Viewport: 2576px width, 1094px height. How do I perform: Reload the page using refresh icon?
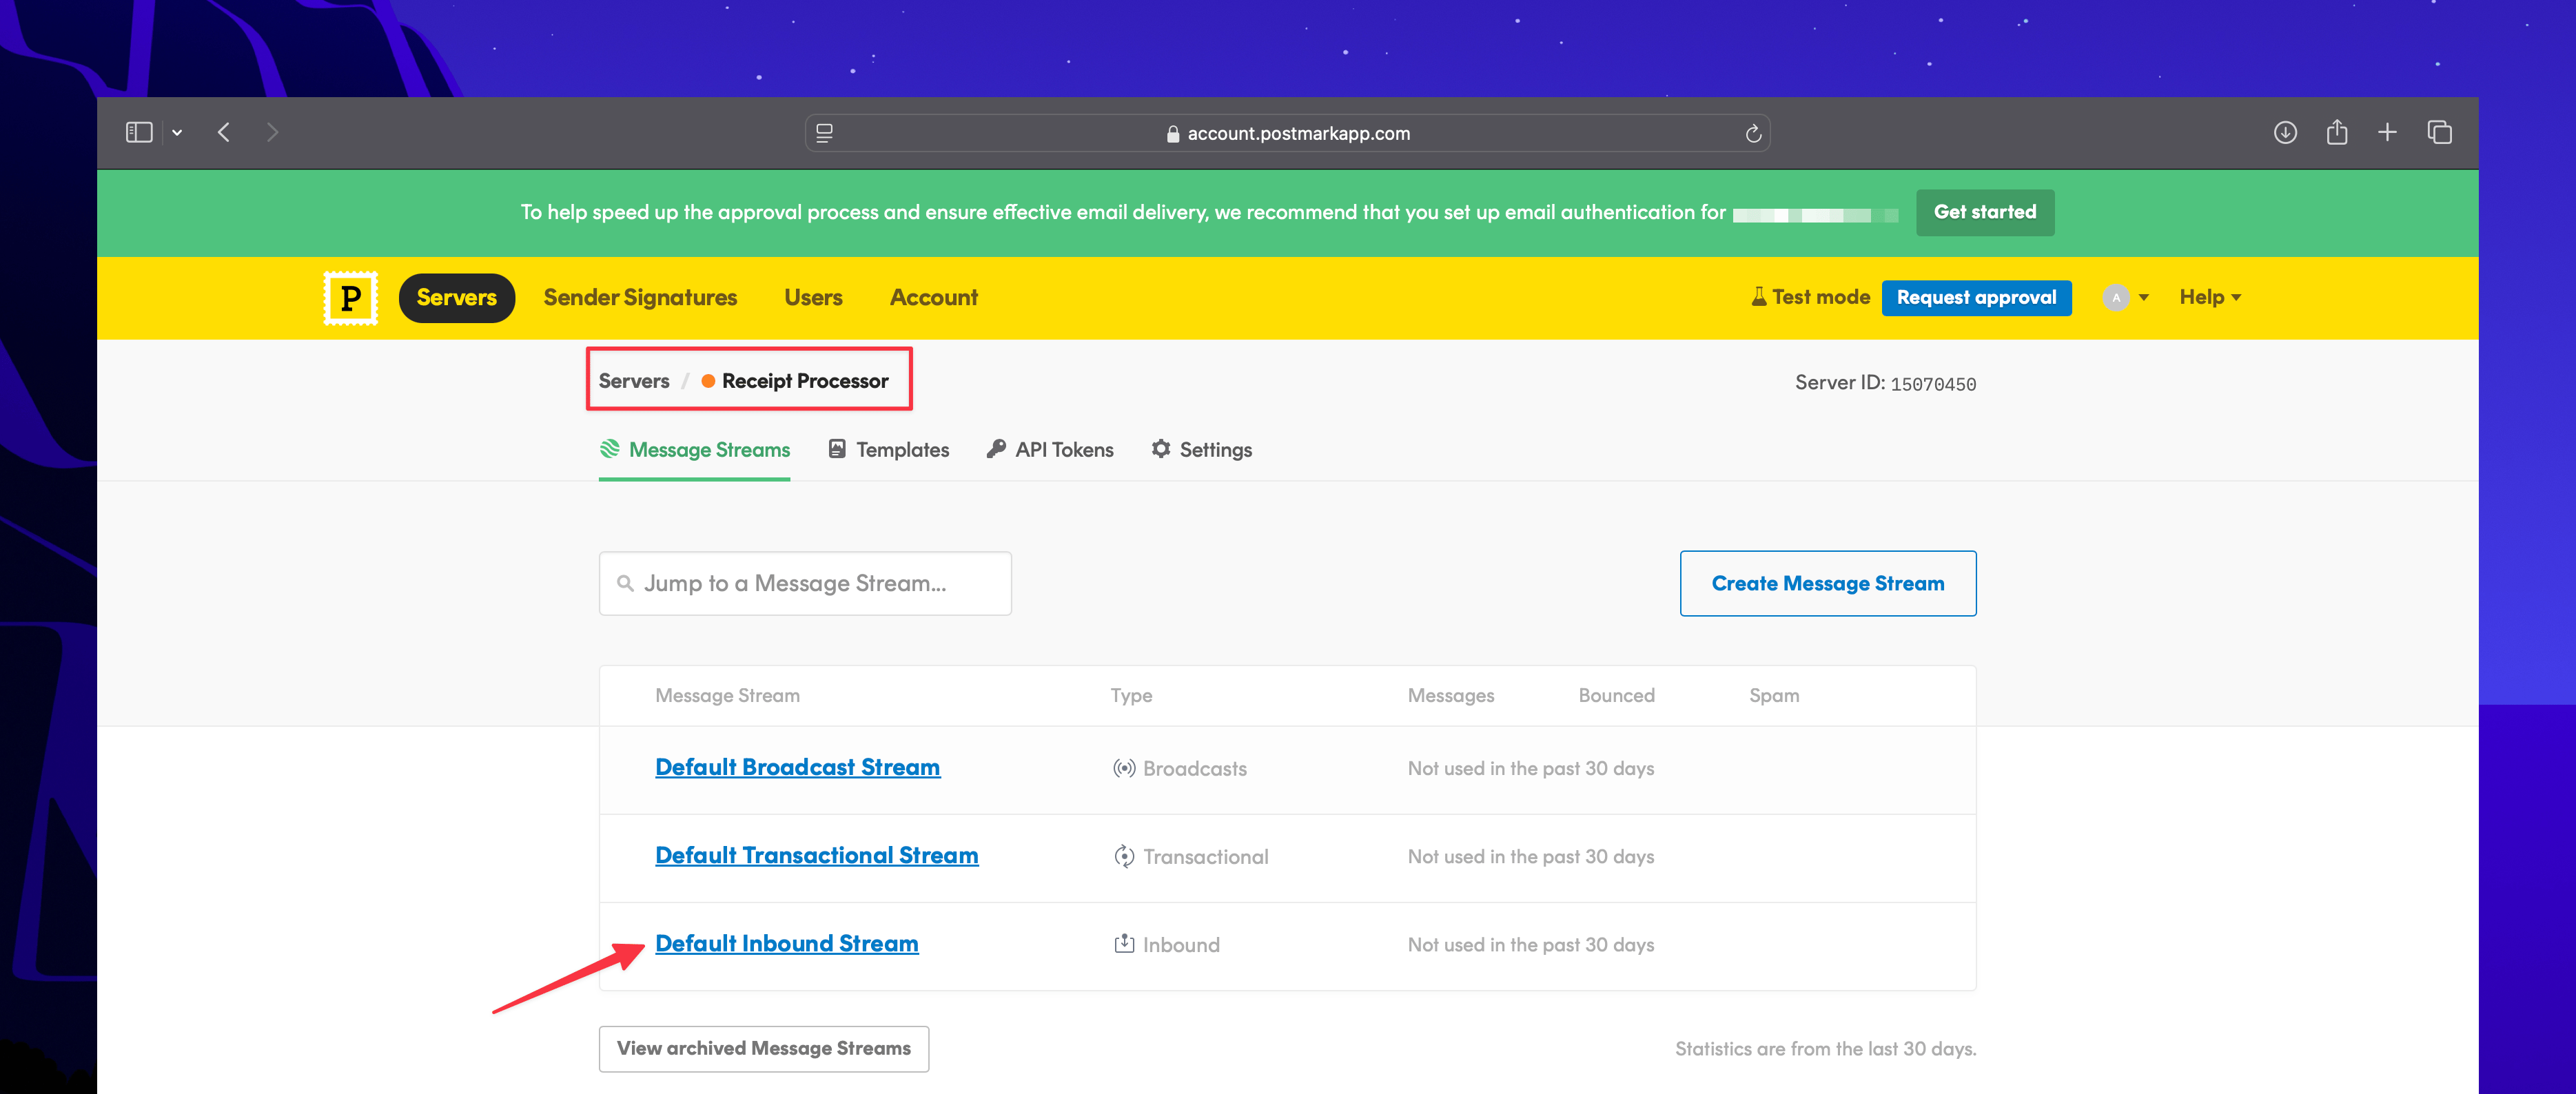coord(1753,133)
